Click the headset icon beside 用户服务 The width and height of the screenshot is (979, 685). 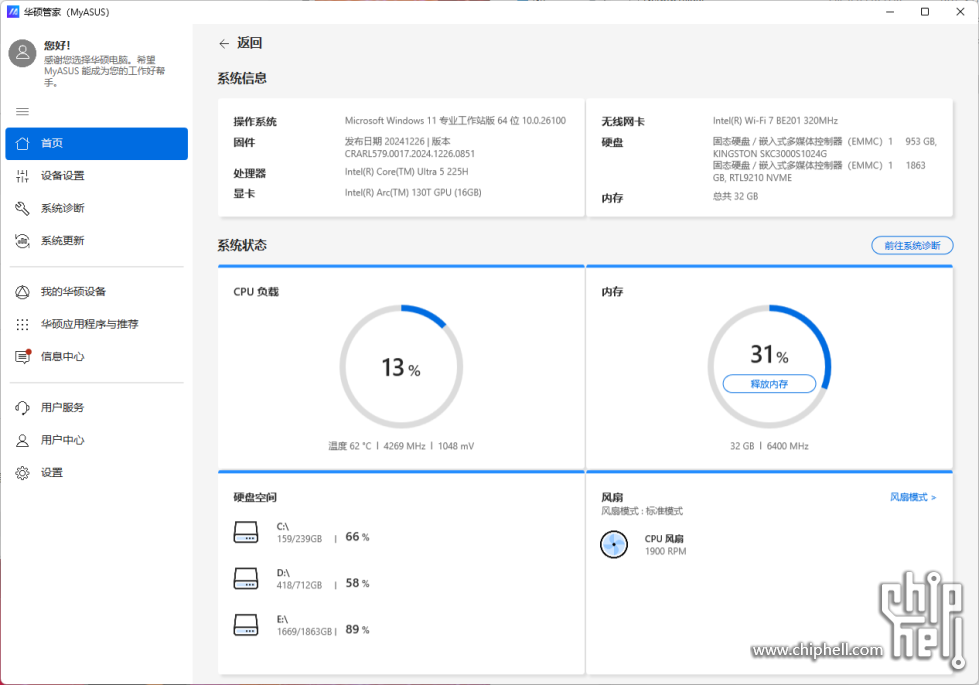click(22, 408)
